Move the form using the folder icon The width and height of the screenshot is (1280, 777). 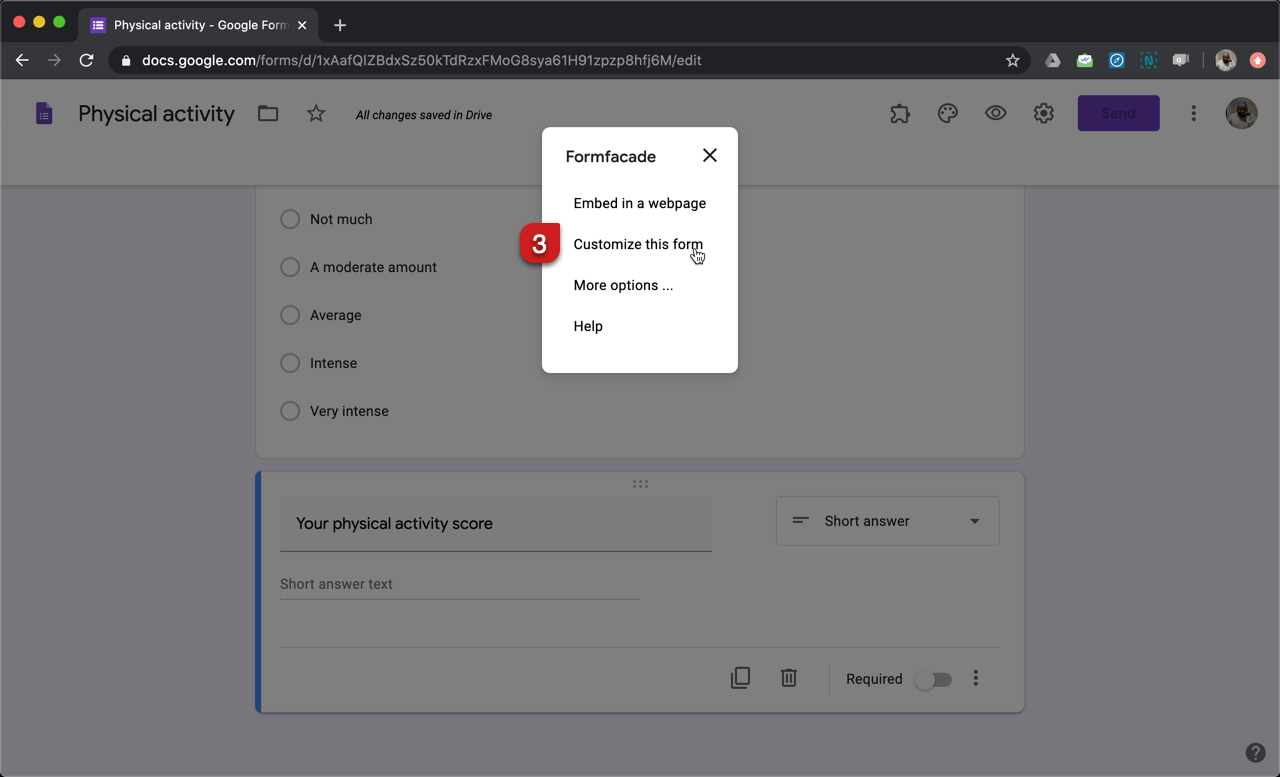coord(267,113)
